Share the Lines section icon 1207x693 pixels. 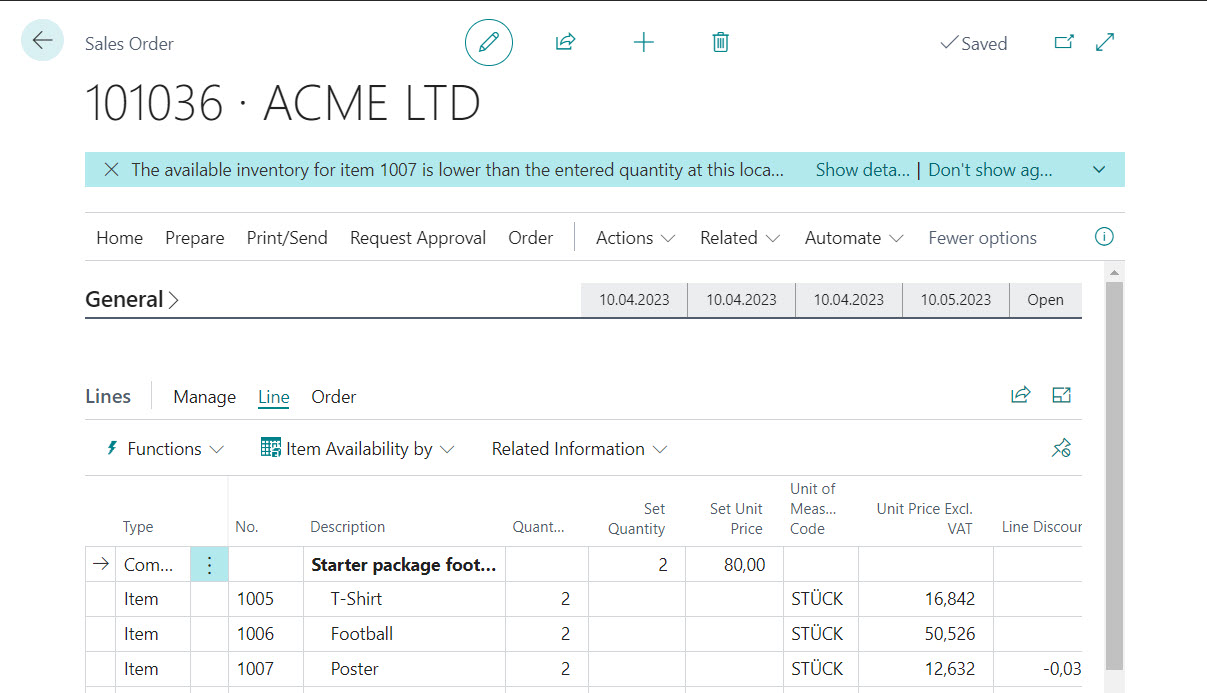[1020, 395]
